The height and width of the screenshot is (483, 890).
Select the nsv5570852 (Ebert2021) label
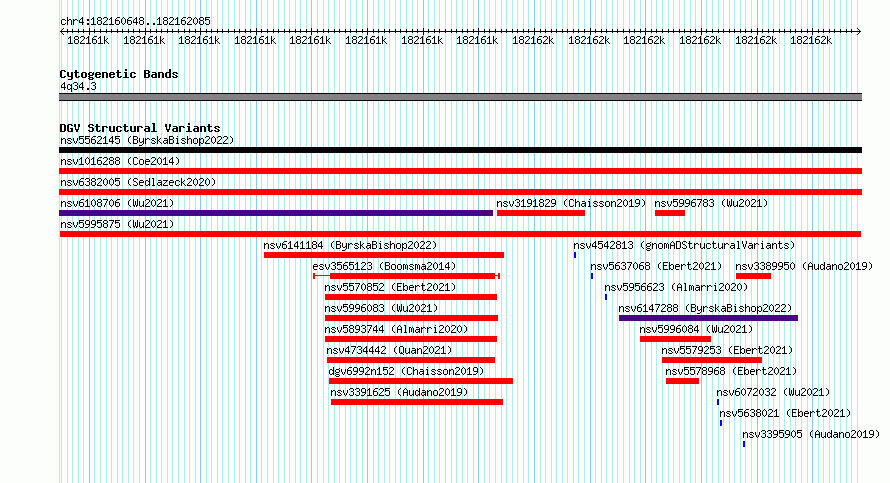[391, 287]
